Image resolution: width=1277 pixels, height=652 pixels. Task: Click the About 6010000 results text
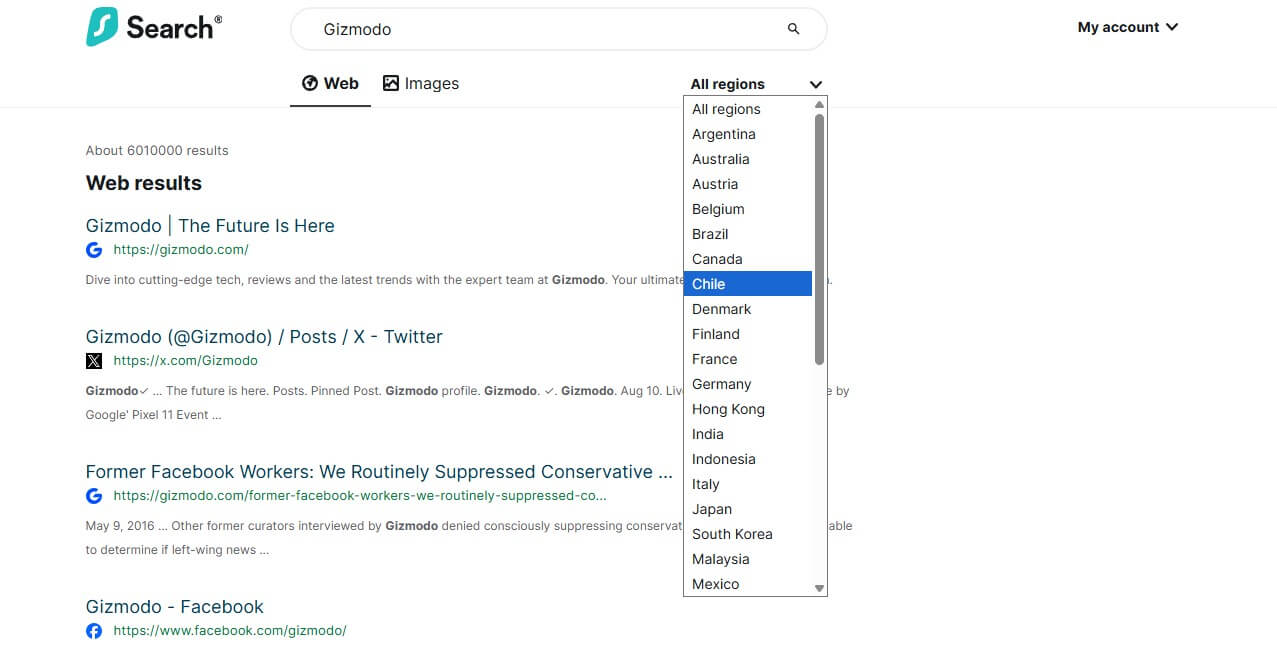(157, 151)
